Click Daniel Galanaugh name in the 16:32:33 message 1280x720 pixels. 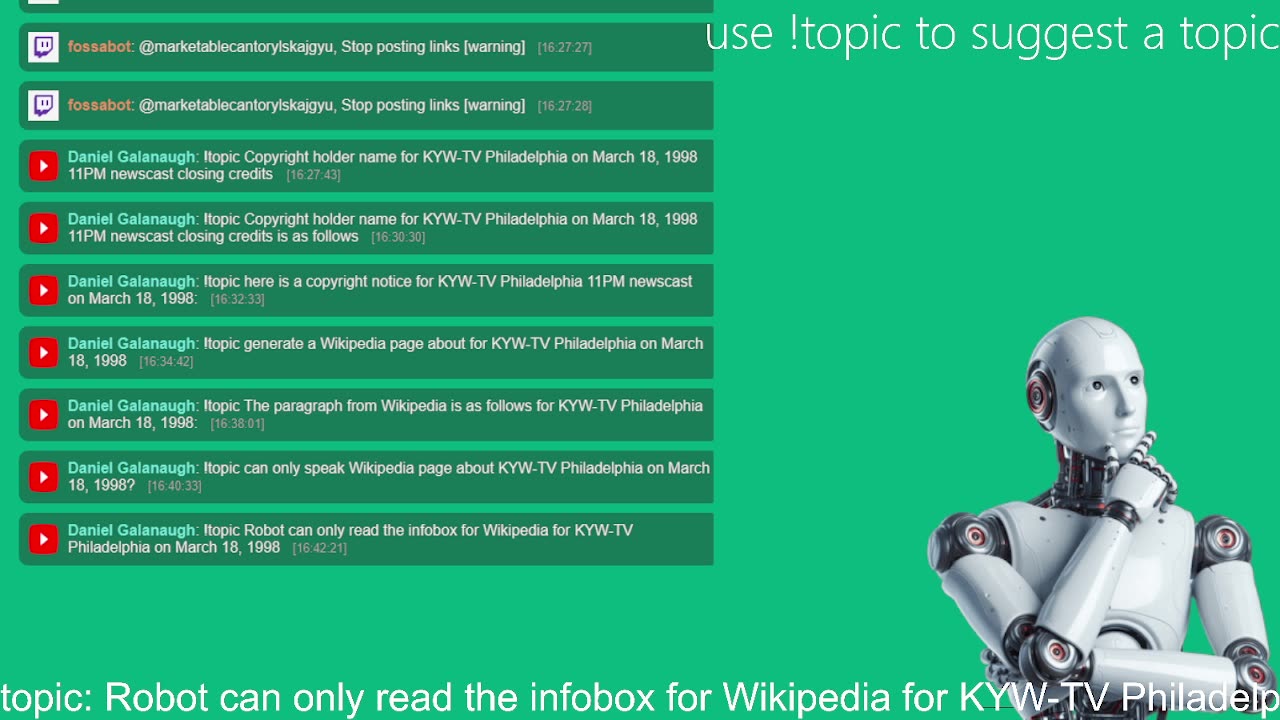tap(132, 282)
